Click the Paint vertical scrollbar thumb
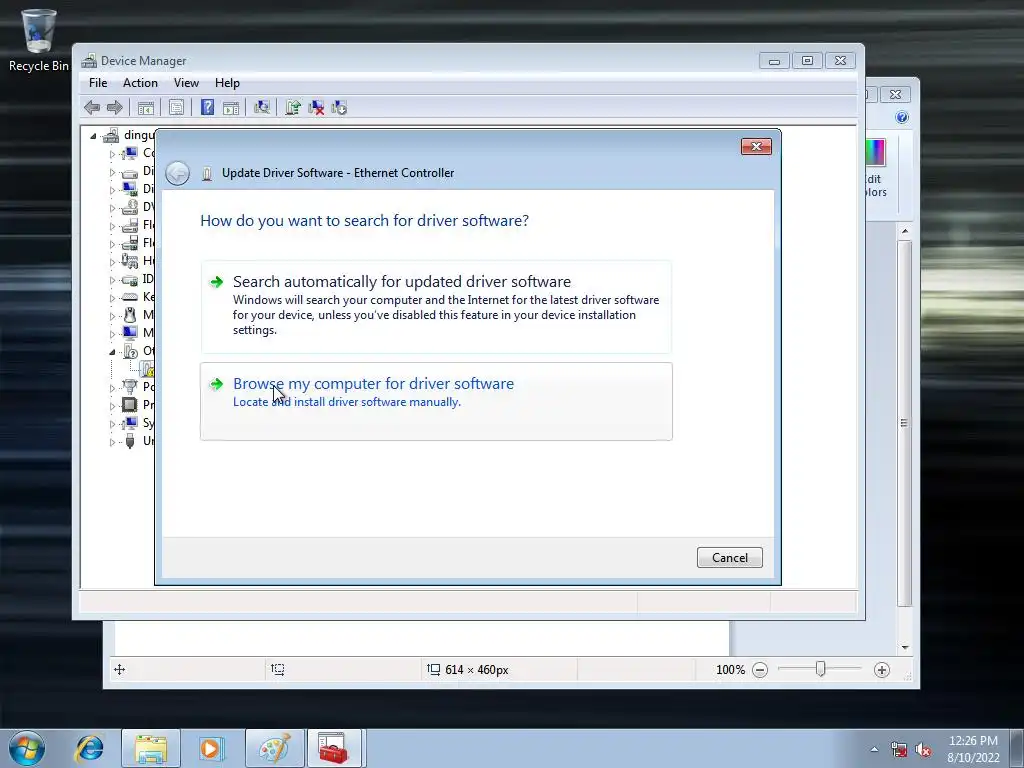This screenshot has width=1024, height=768. pos(904,423)
